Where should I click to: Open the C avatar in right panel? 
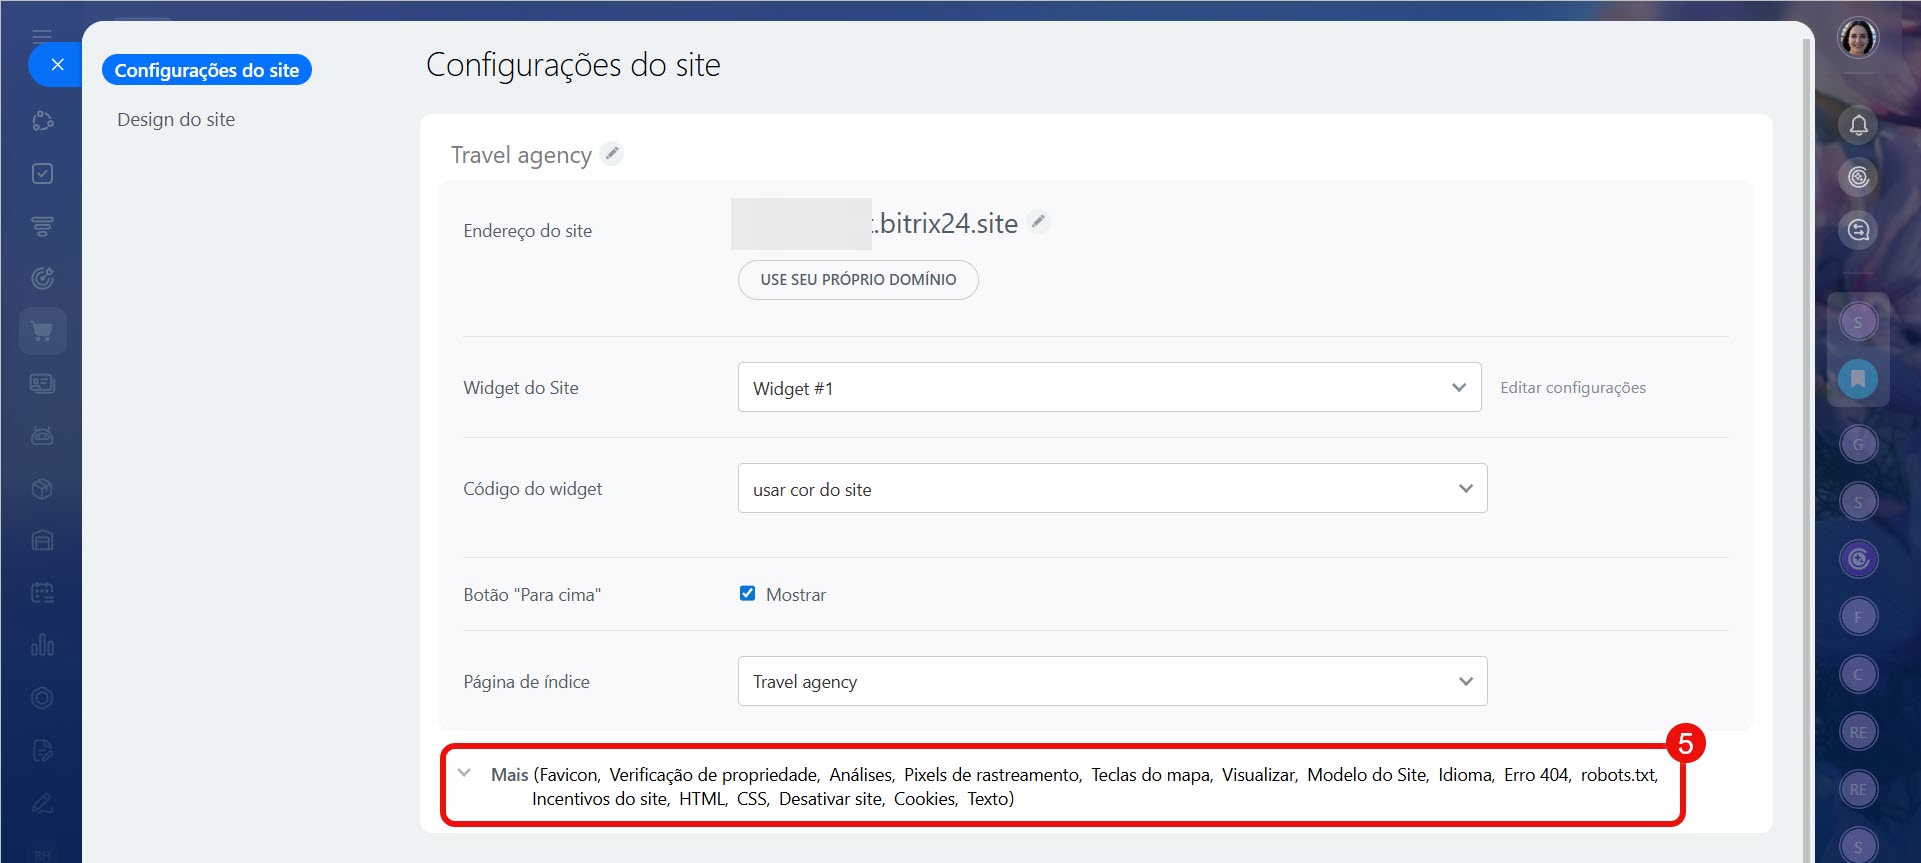click(x=1858, y=674)
